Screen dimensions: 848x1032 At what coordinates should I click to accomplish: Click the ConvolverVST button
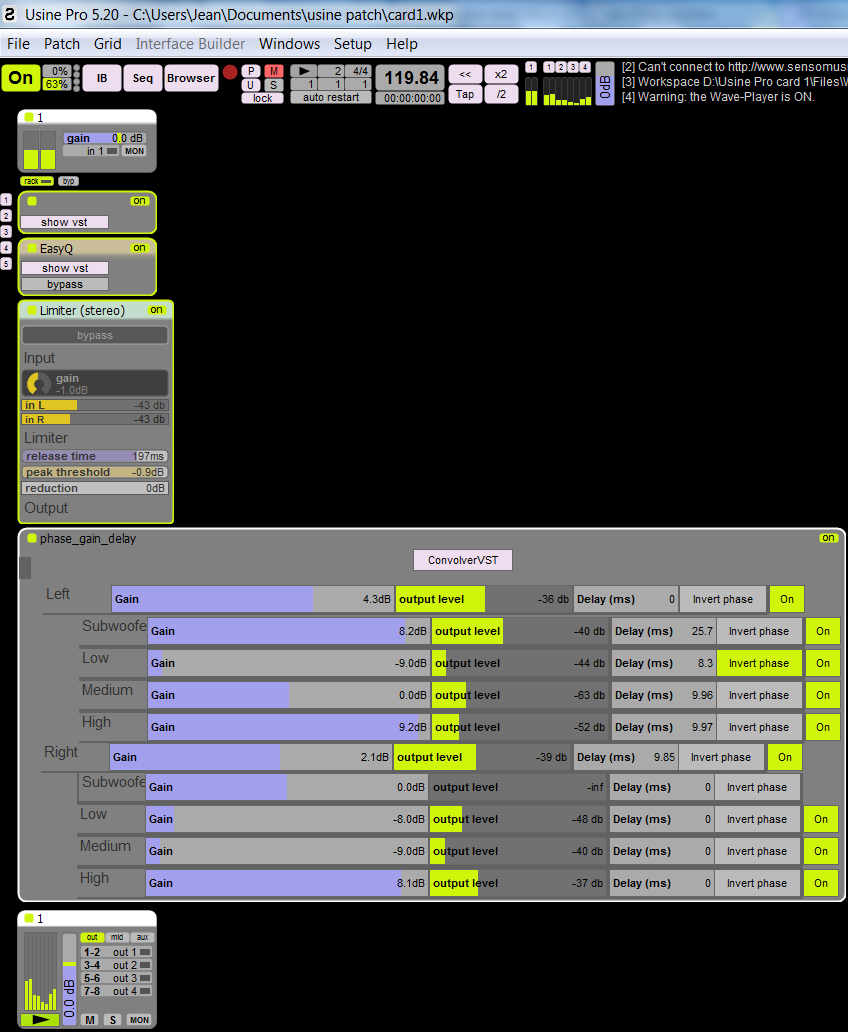click(463, 560)
